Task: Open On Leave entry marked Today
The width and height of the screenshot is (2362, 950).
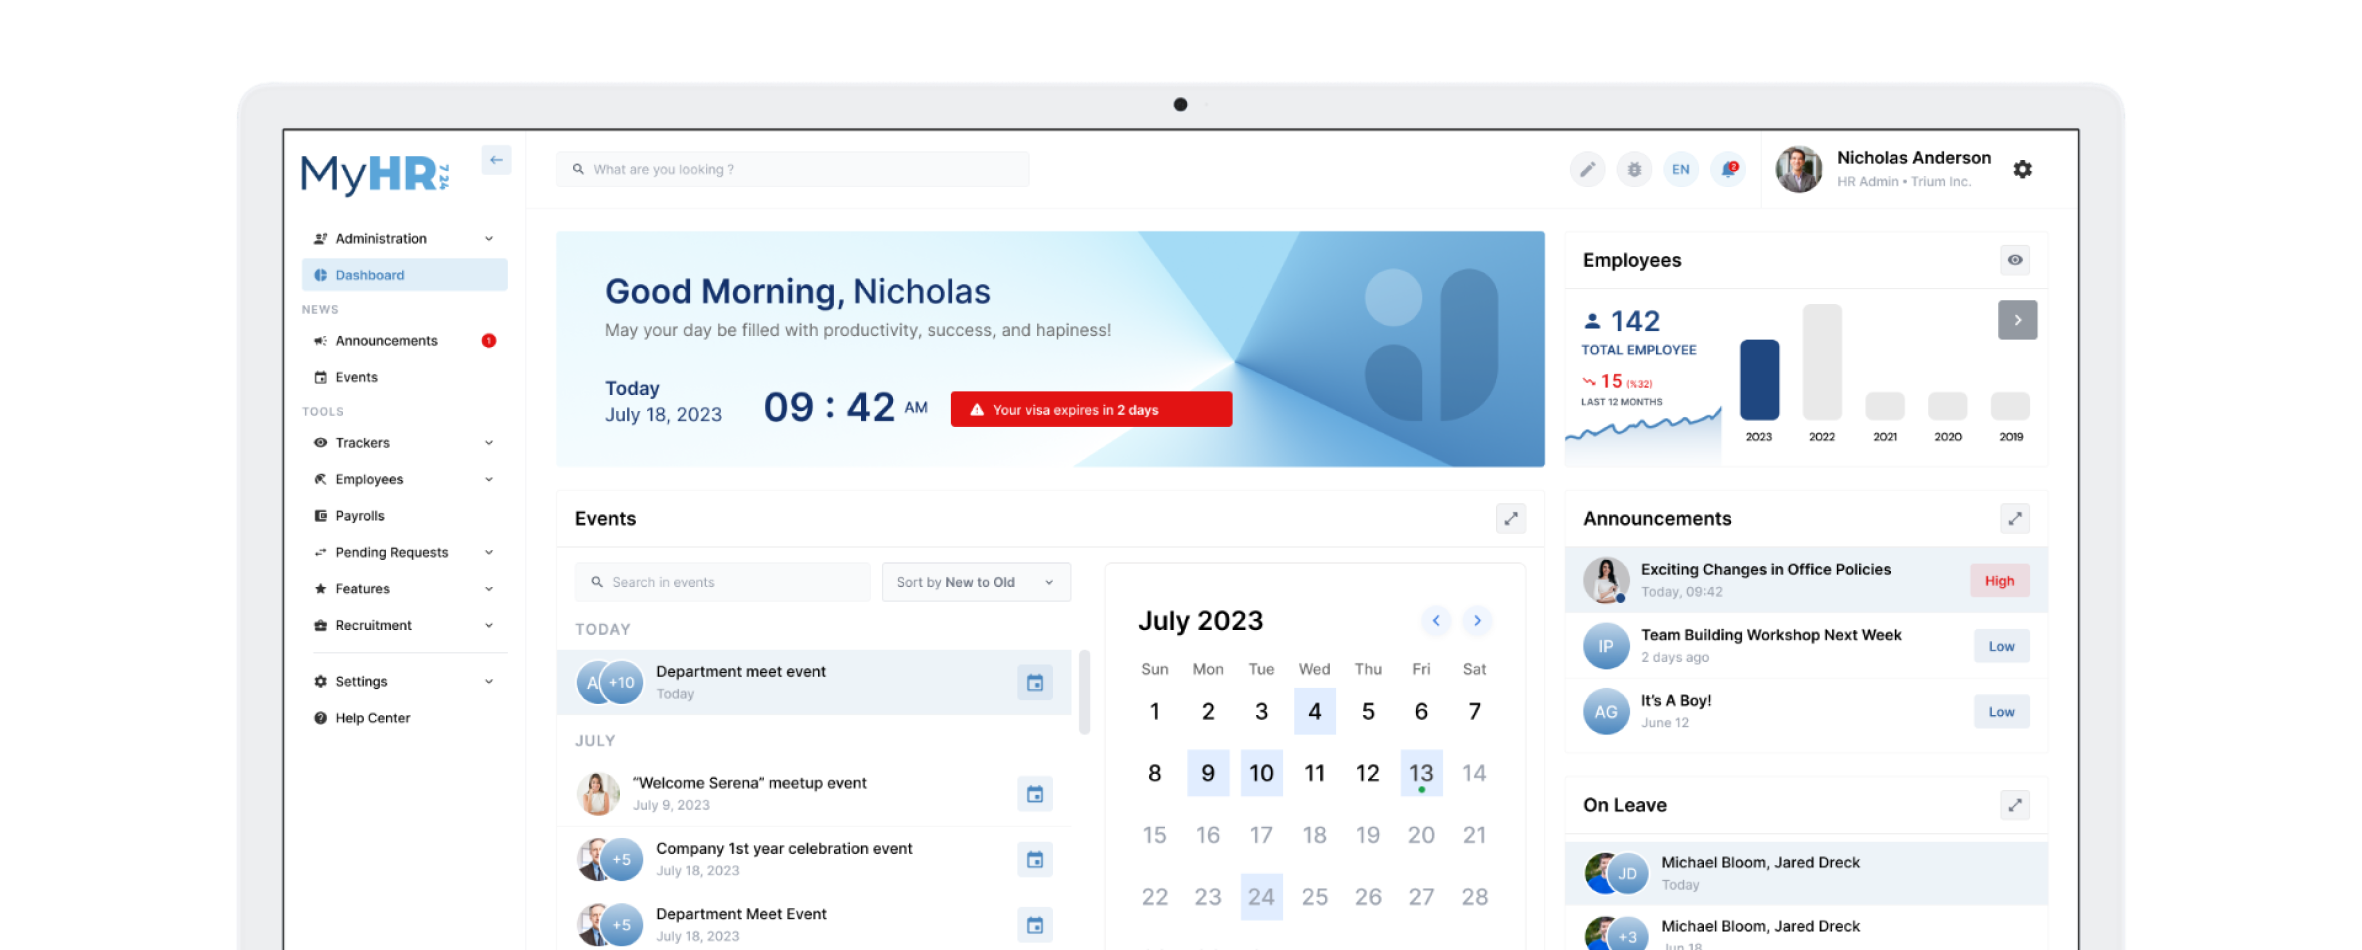Action: tap(1806, 873)
